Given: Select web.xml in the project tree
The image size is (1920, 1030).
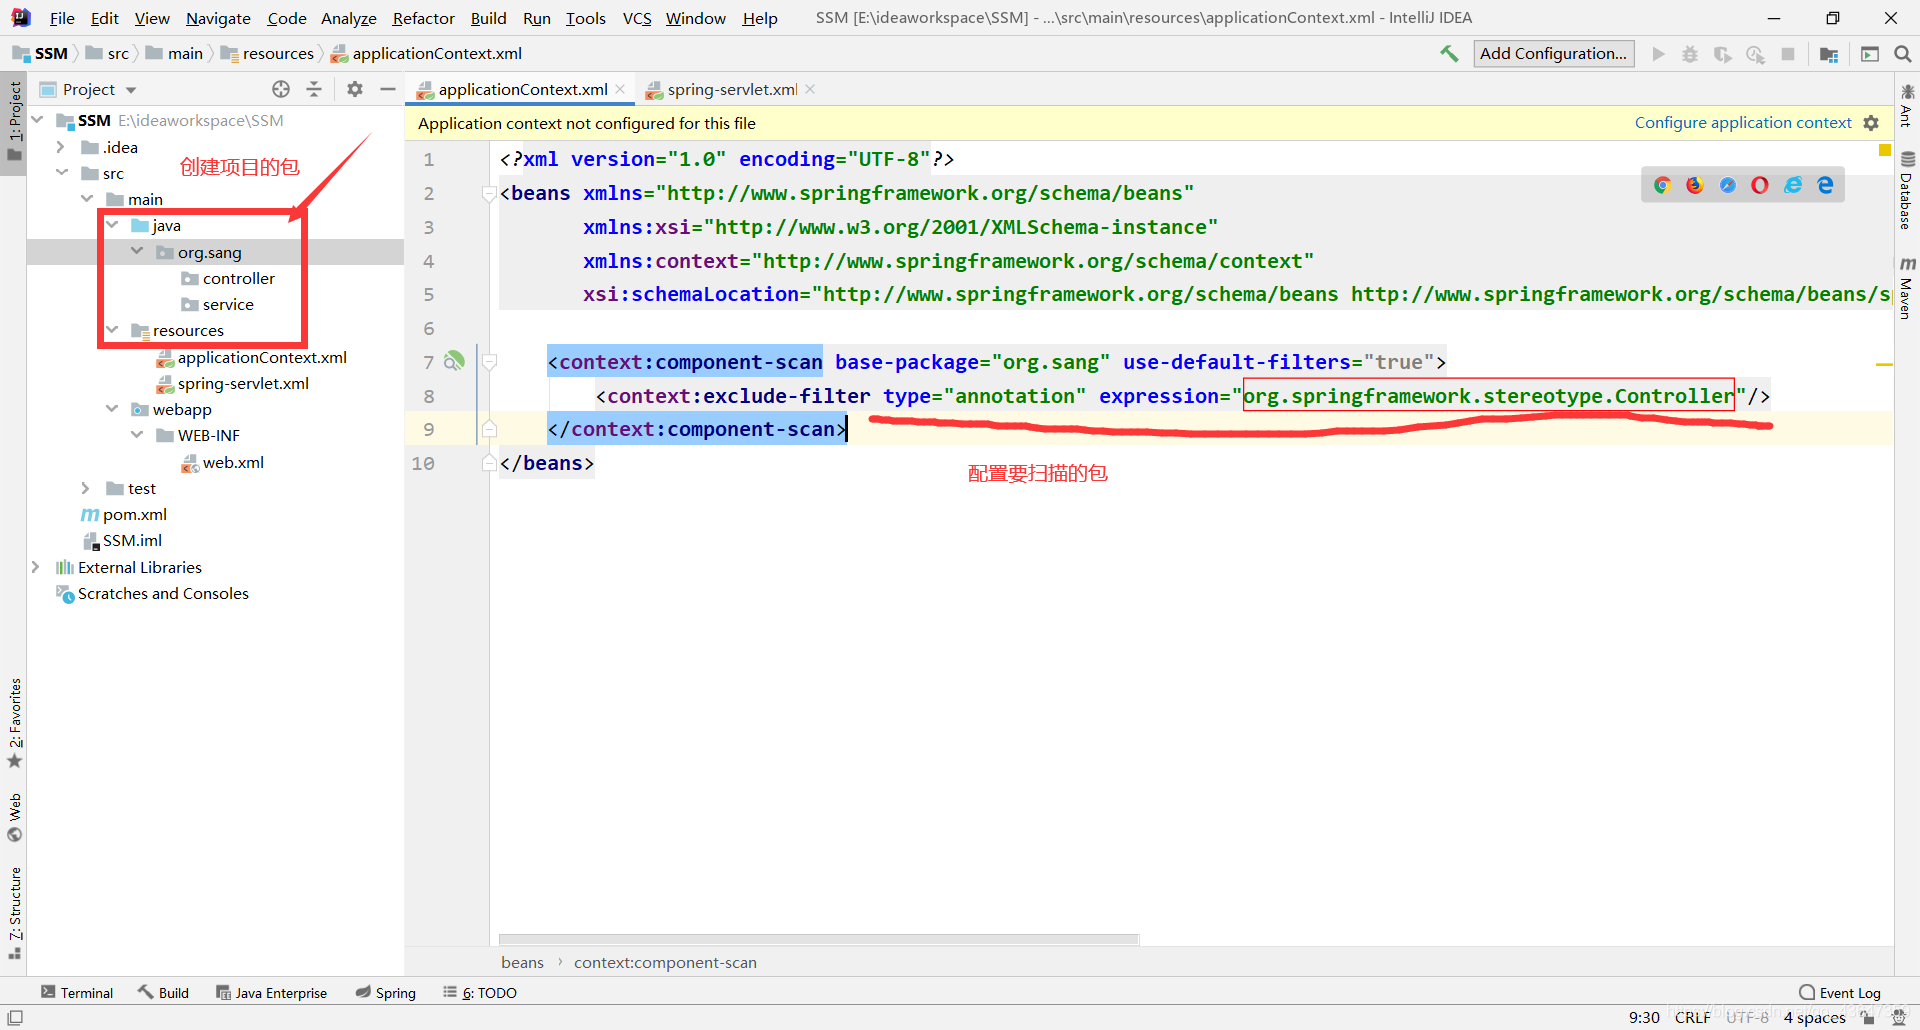Looking at the screenshot, I should tap(233, 462).
